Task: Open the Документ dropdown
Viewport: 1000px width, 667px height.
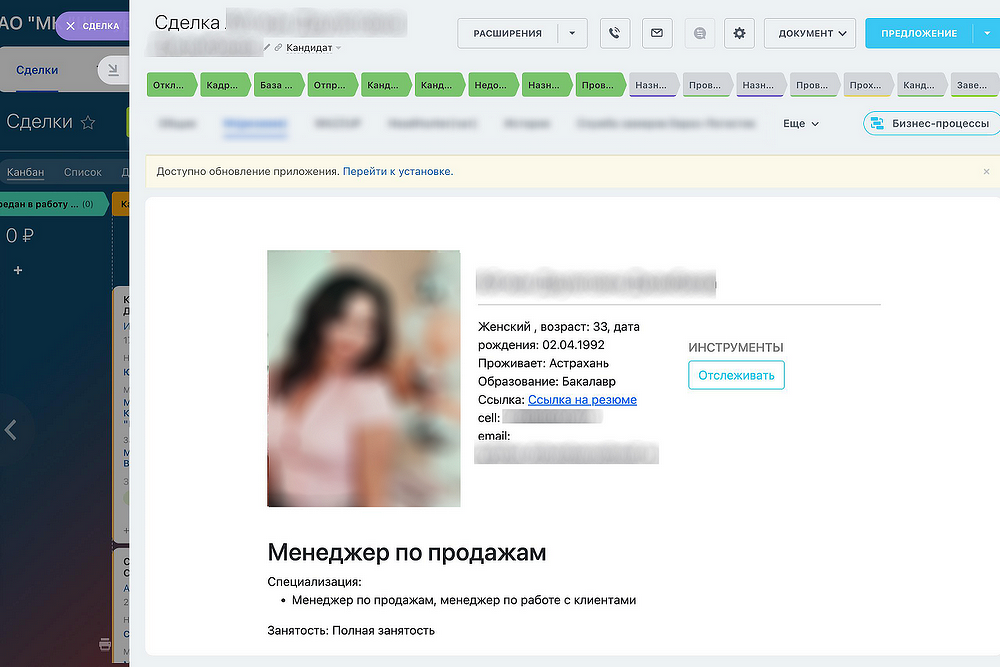Action: 810,33
